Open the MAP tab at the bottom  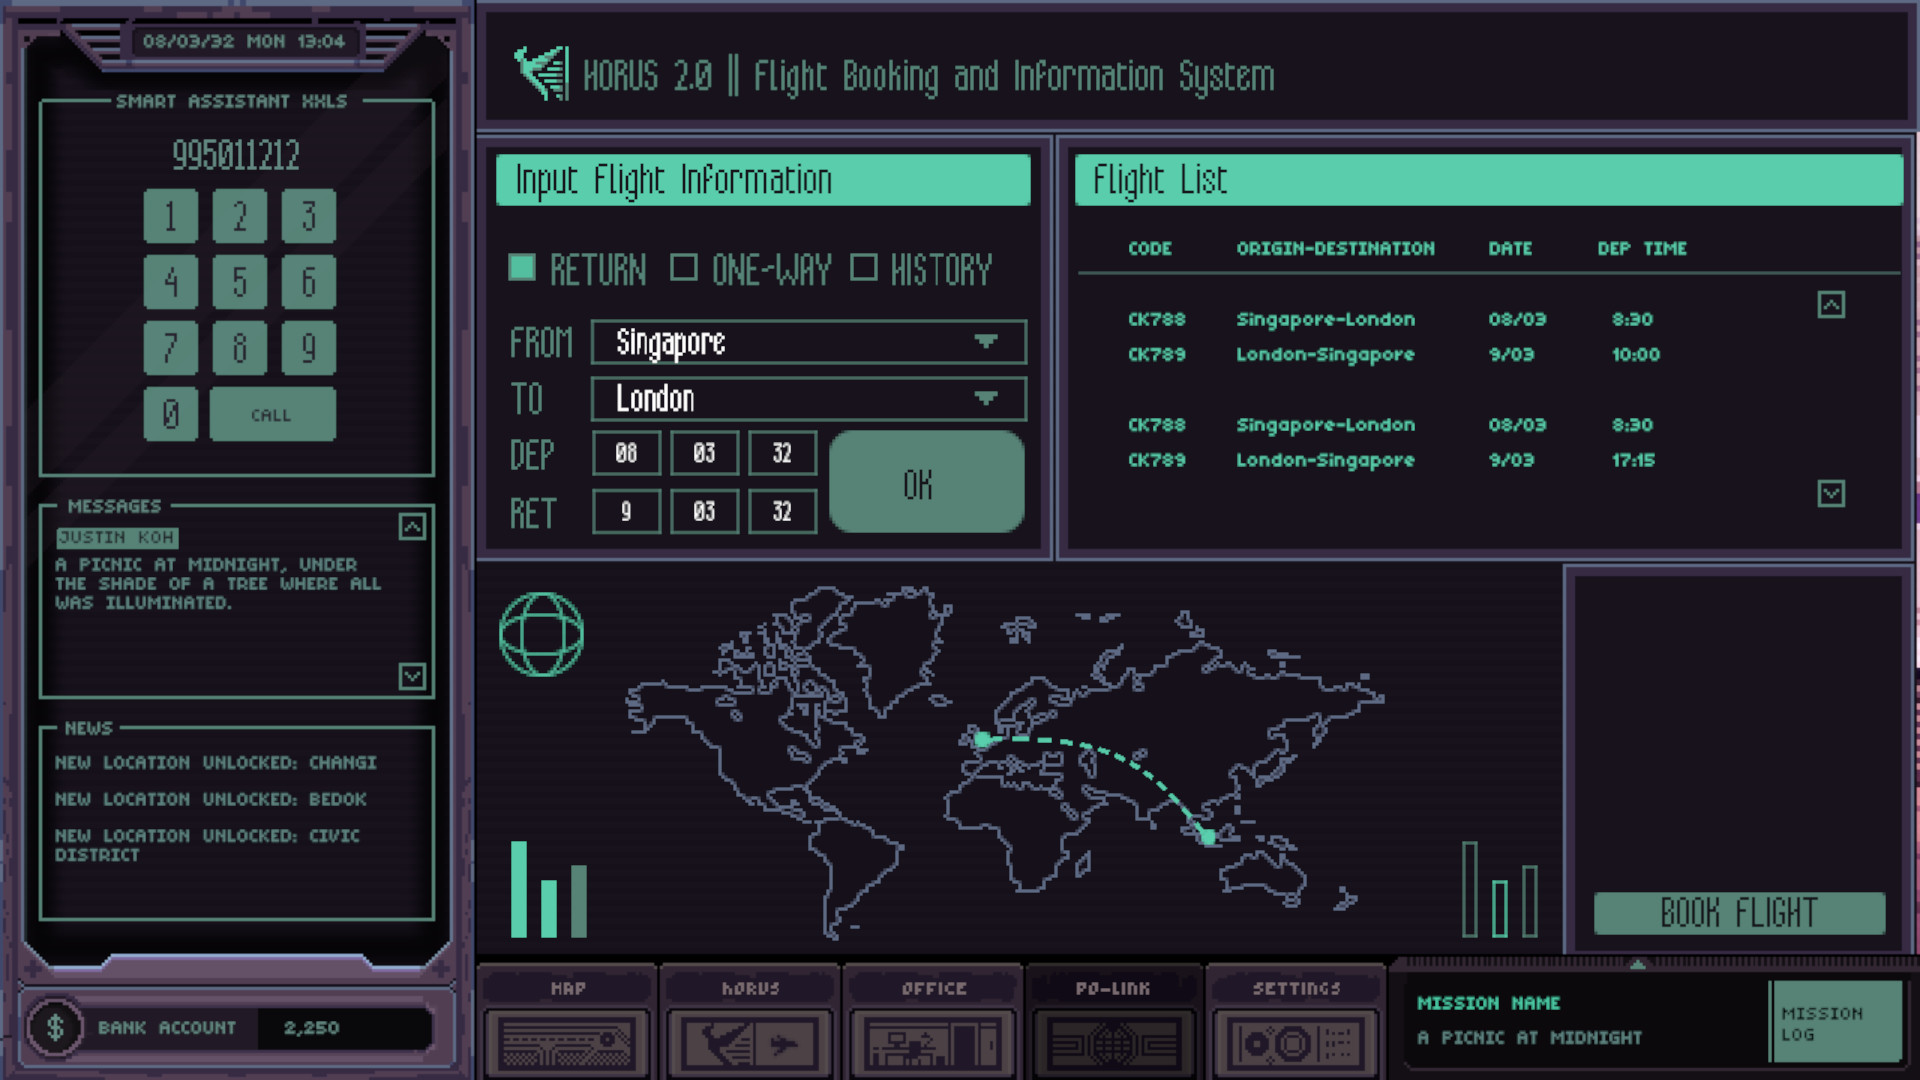566,1040
